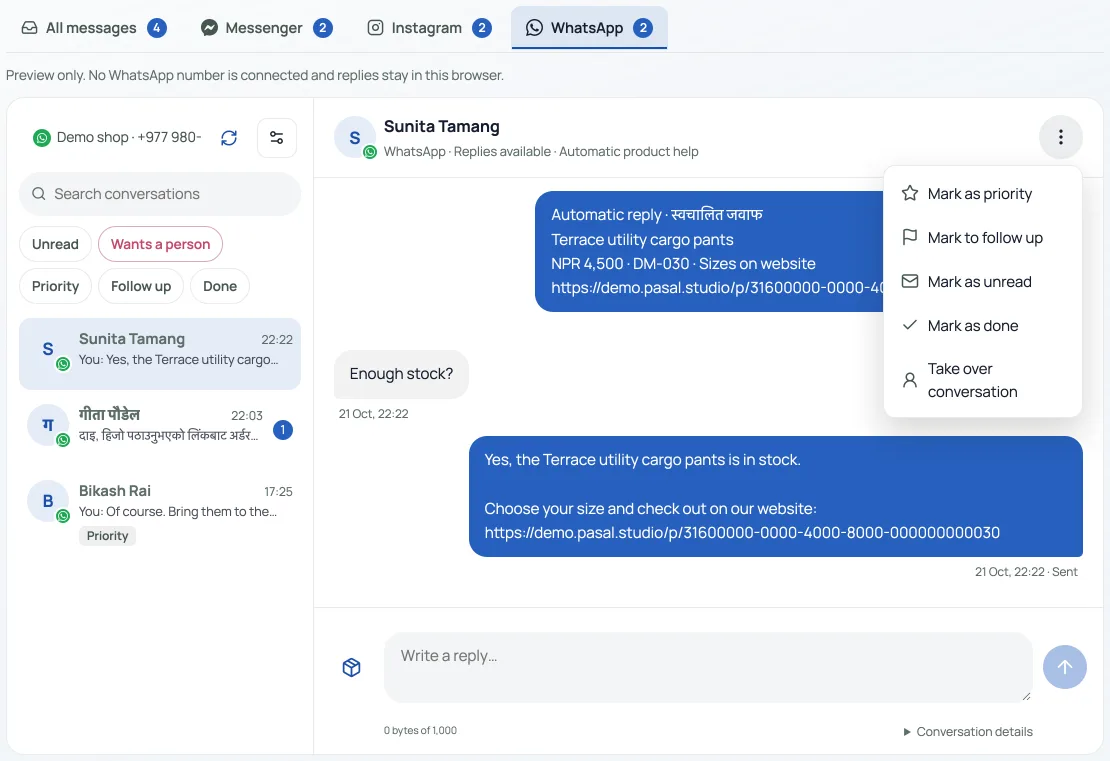This screenshot has width=1110, height=761.
Task: Open the Bikash Rai conversation
Action: click(160, 512)
